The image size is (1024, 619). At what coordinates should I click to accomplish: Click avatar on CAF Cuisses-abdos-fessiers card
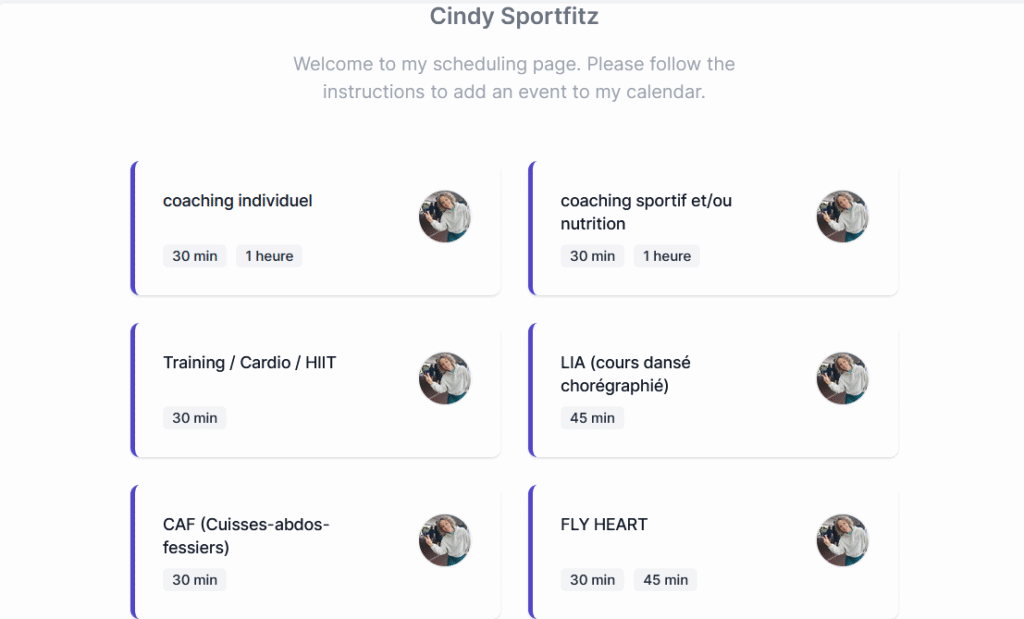click(x=444, y=540)
